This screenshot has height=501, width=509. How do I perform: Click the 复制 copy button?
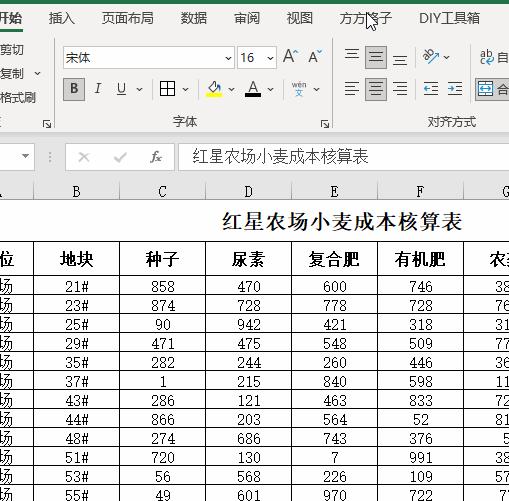coord(11,73)
